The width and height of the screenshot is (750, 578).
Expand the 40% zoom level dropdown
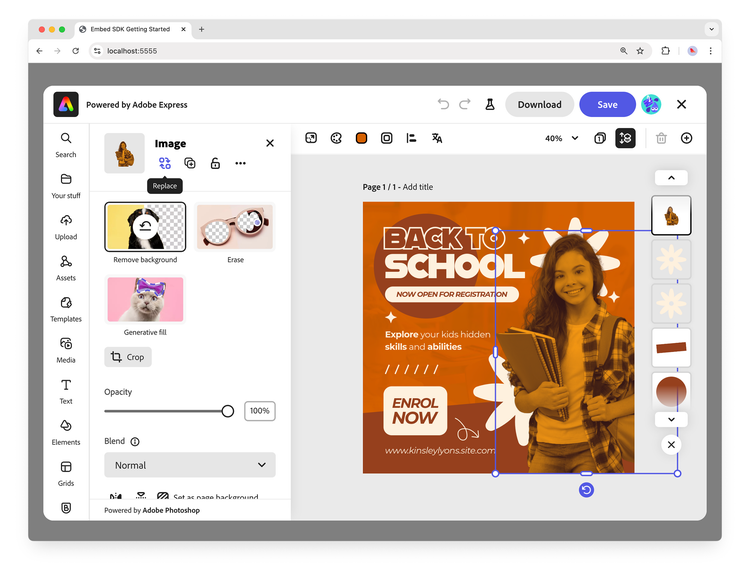point(561,138)
